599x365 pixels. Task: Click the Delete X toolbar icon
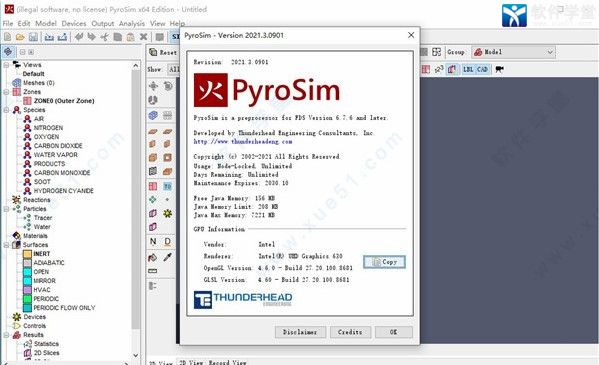click(144, 37)
